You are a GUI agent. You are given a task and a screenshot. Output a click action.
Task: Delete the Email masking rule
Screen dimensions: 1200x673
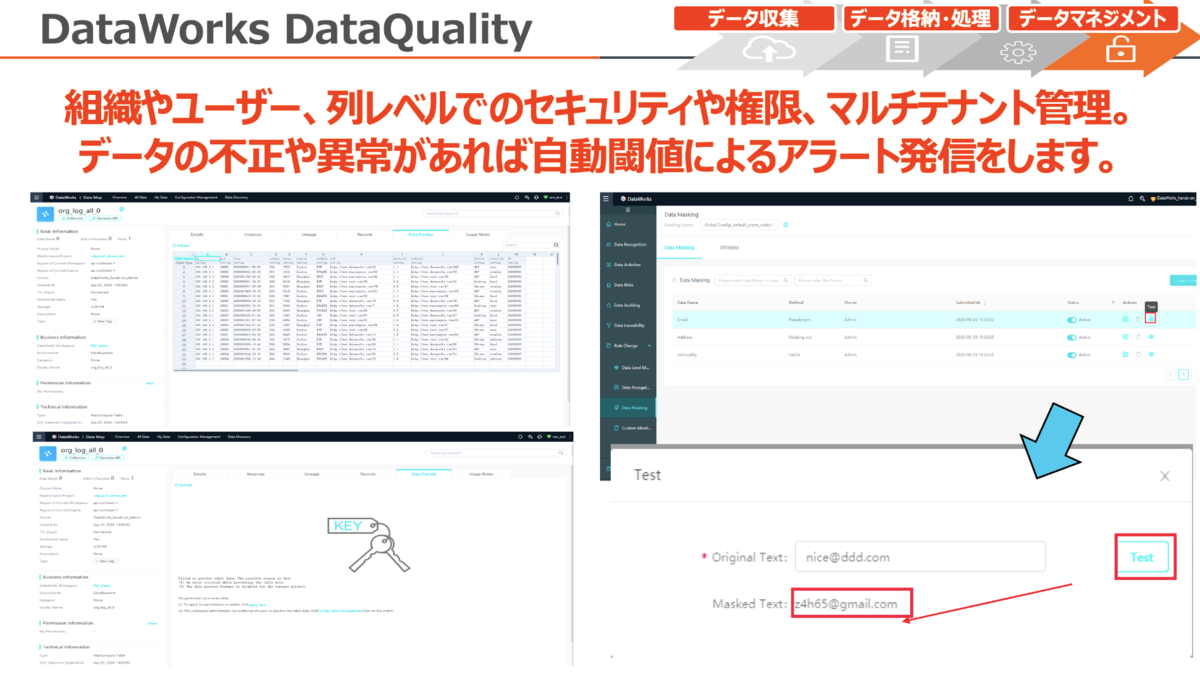(x=1138, y=319)
